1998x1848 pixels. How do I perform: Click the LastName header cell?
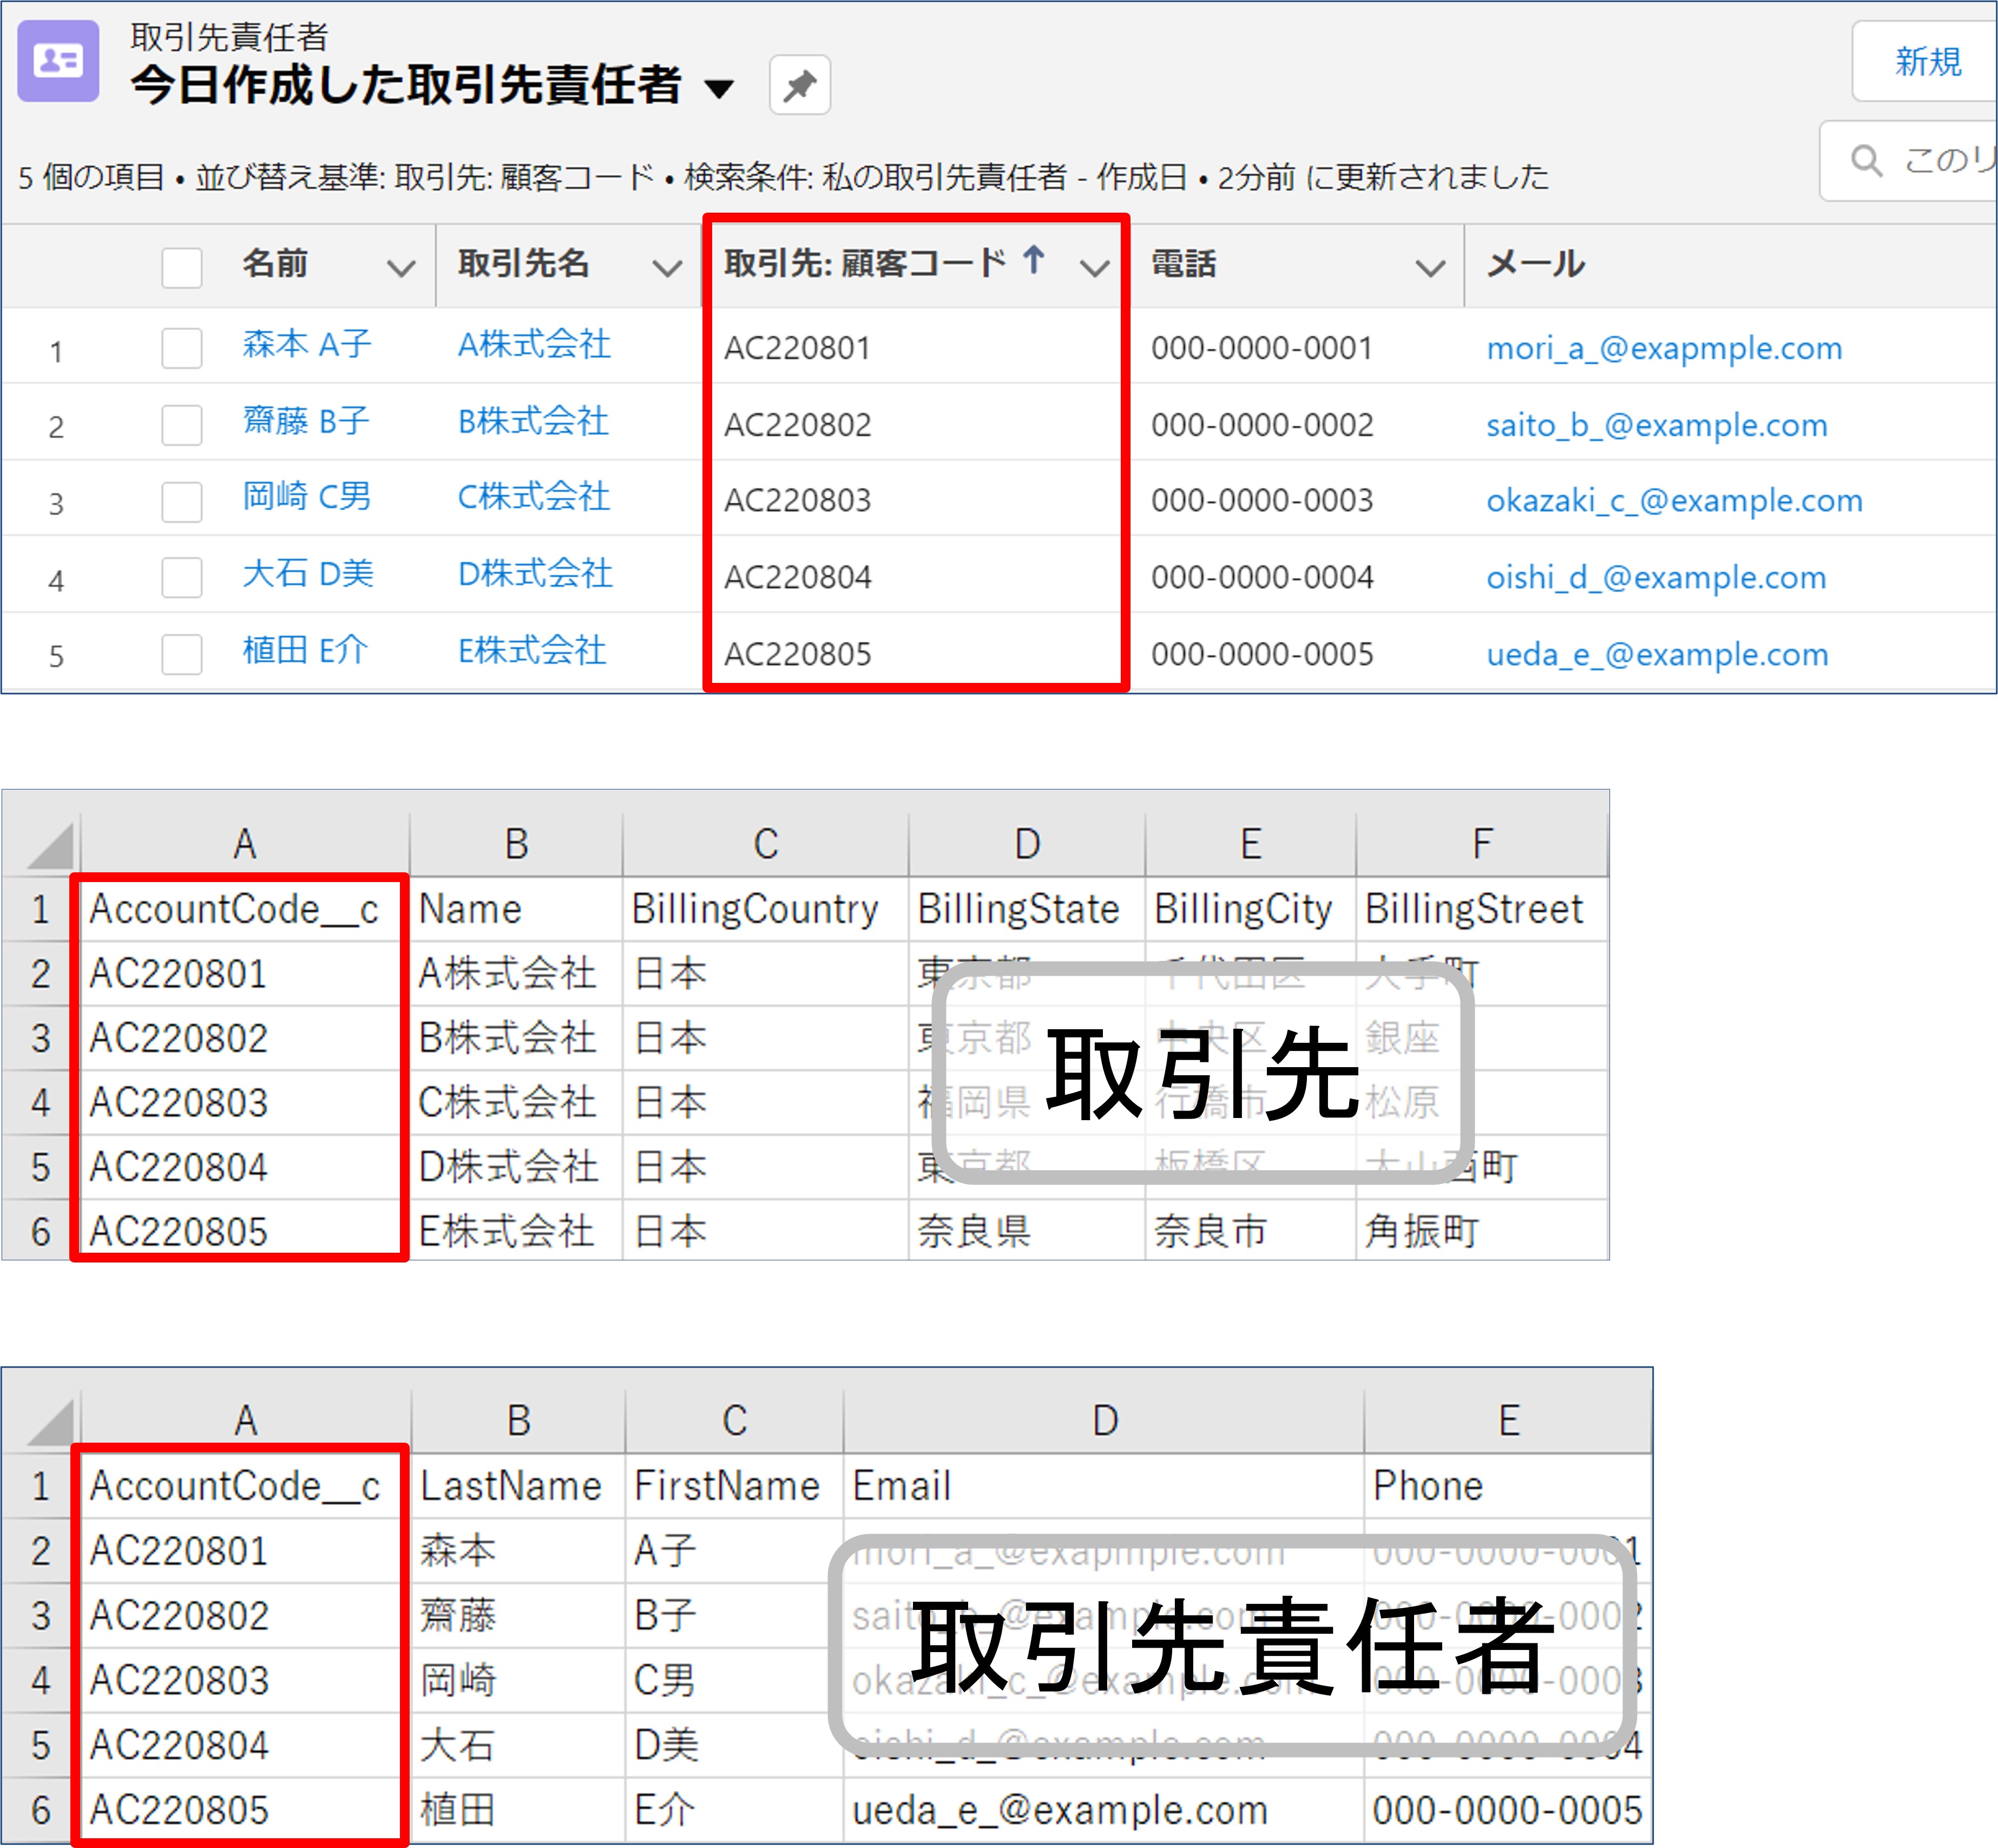point(518,1486)
